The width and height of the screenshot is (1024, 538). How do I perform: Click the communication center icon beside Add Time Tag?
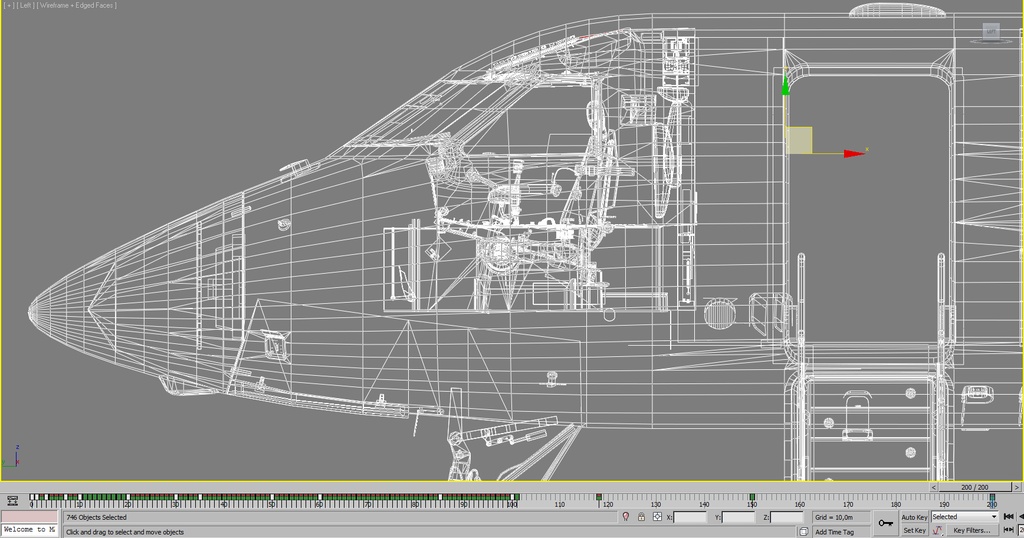(805, 531)
